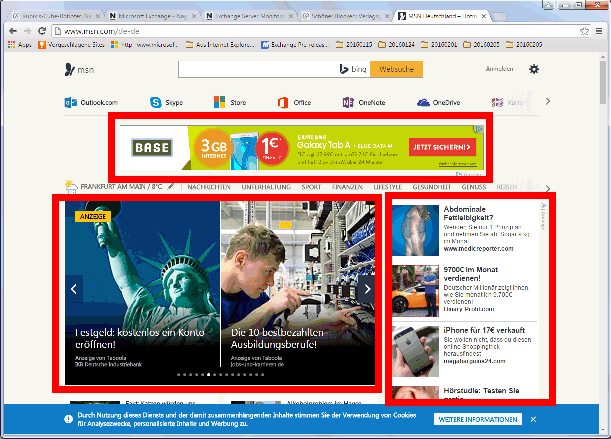Open the OneDrive shortcut
The width and height of the screenshot is (611, 439).
pyautogui.click(x=438, y=102)
